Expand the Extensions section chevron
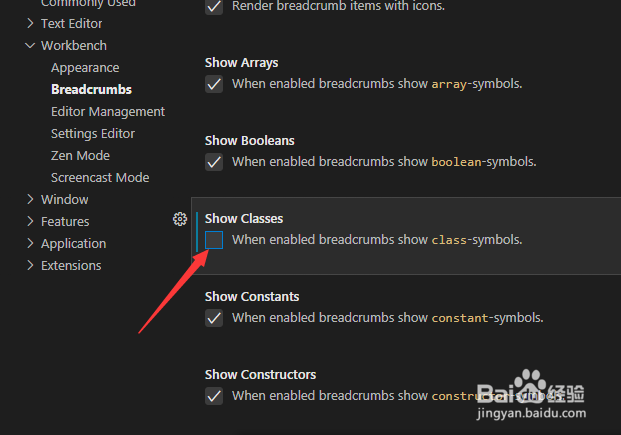 (x=30, y=265)
